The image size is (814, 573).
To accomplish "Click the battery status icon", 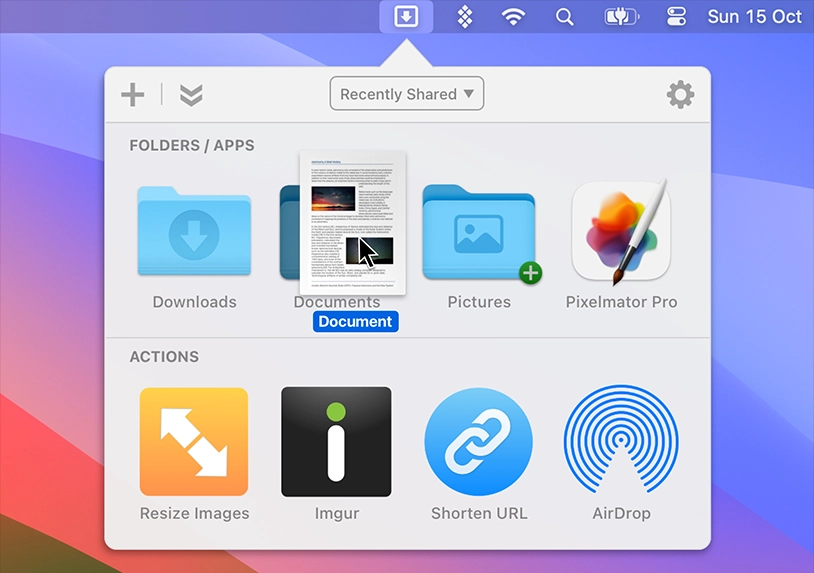I will 621,17.
